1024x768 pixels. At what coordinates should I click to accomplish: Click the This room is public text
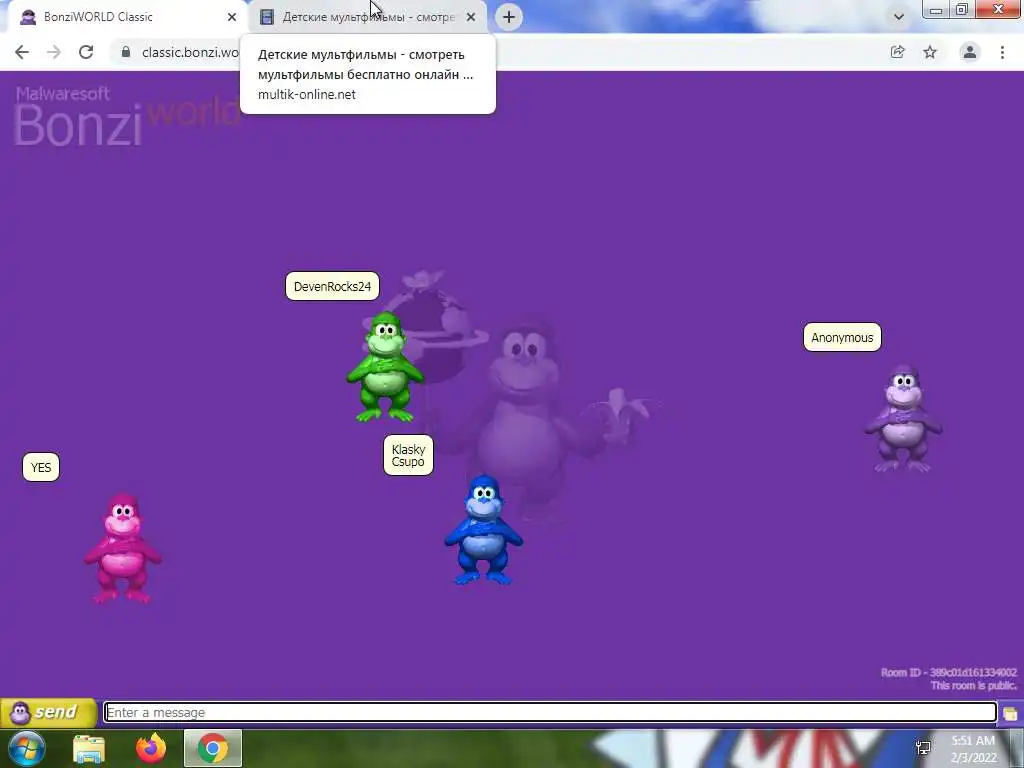click(974, 686)
